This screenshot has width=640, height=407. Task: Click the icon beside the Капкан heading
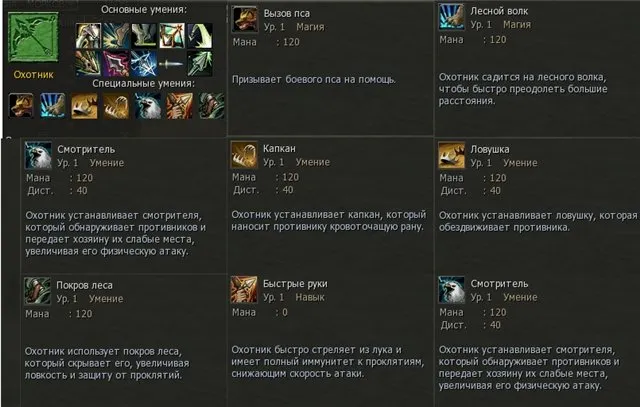pos(244,155)
